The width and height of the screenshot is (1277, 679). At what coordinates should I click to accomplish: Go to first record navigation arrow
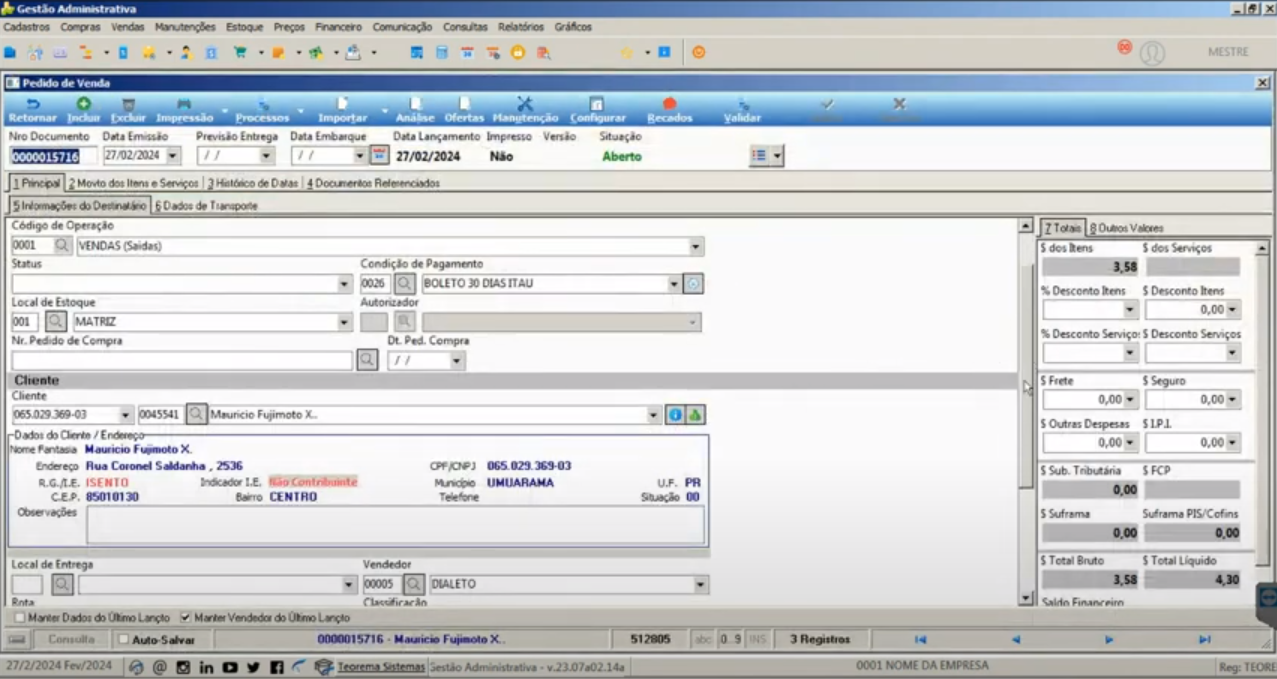(x=920, y=639)
